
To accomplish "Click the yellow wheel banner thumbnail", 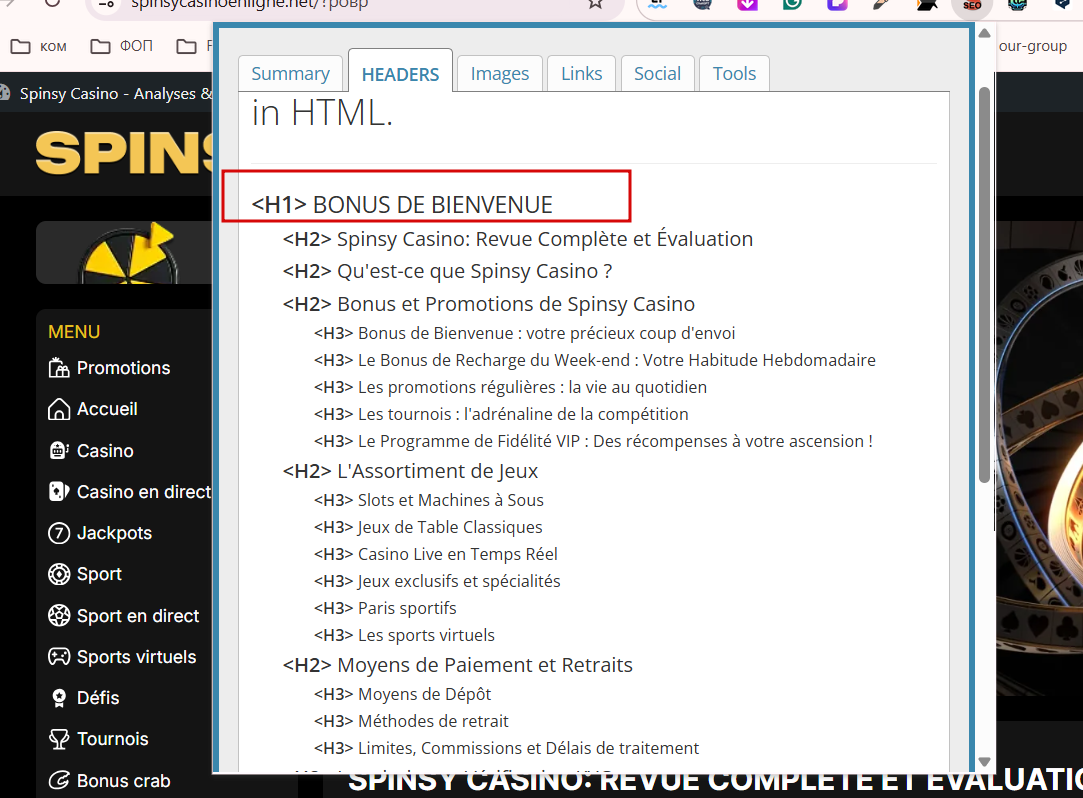I will click(124, 253).
